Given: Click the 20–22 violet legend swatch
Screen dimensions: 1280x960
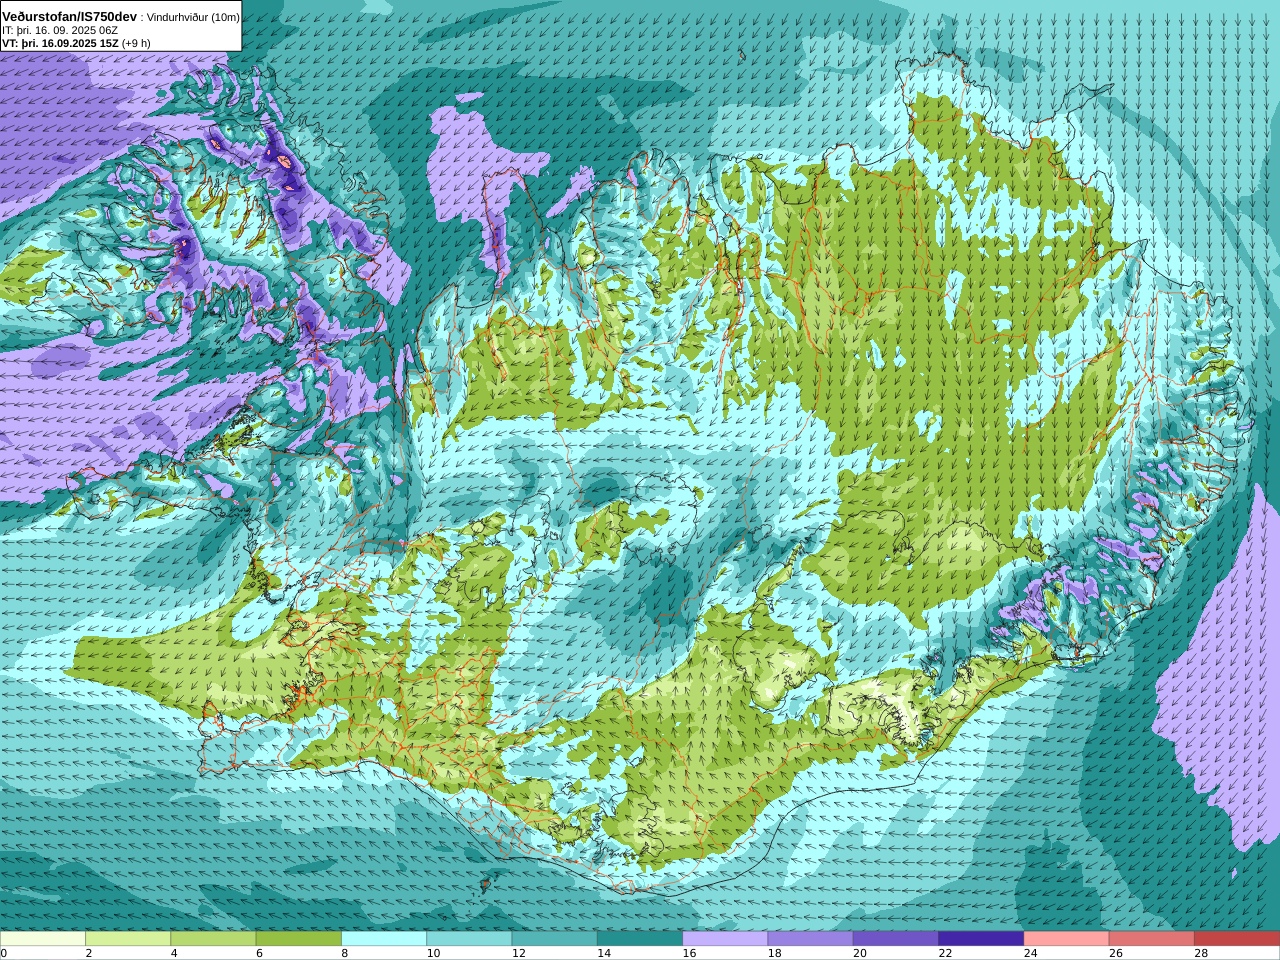Looking at the screenshot, I should pos(896,939).
